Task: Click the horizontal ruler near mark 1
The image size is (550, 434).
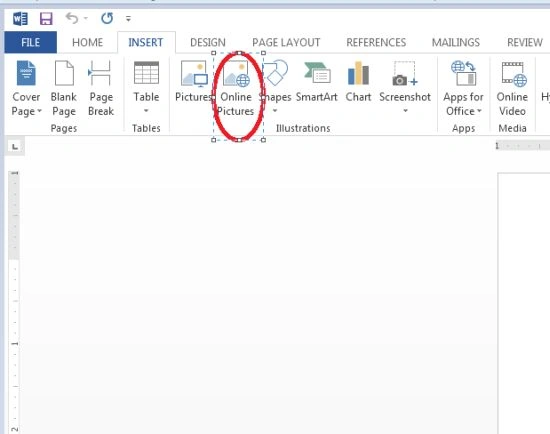Action: point(523,145)
